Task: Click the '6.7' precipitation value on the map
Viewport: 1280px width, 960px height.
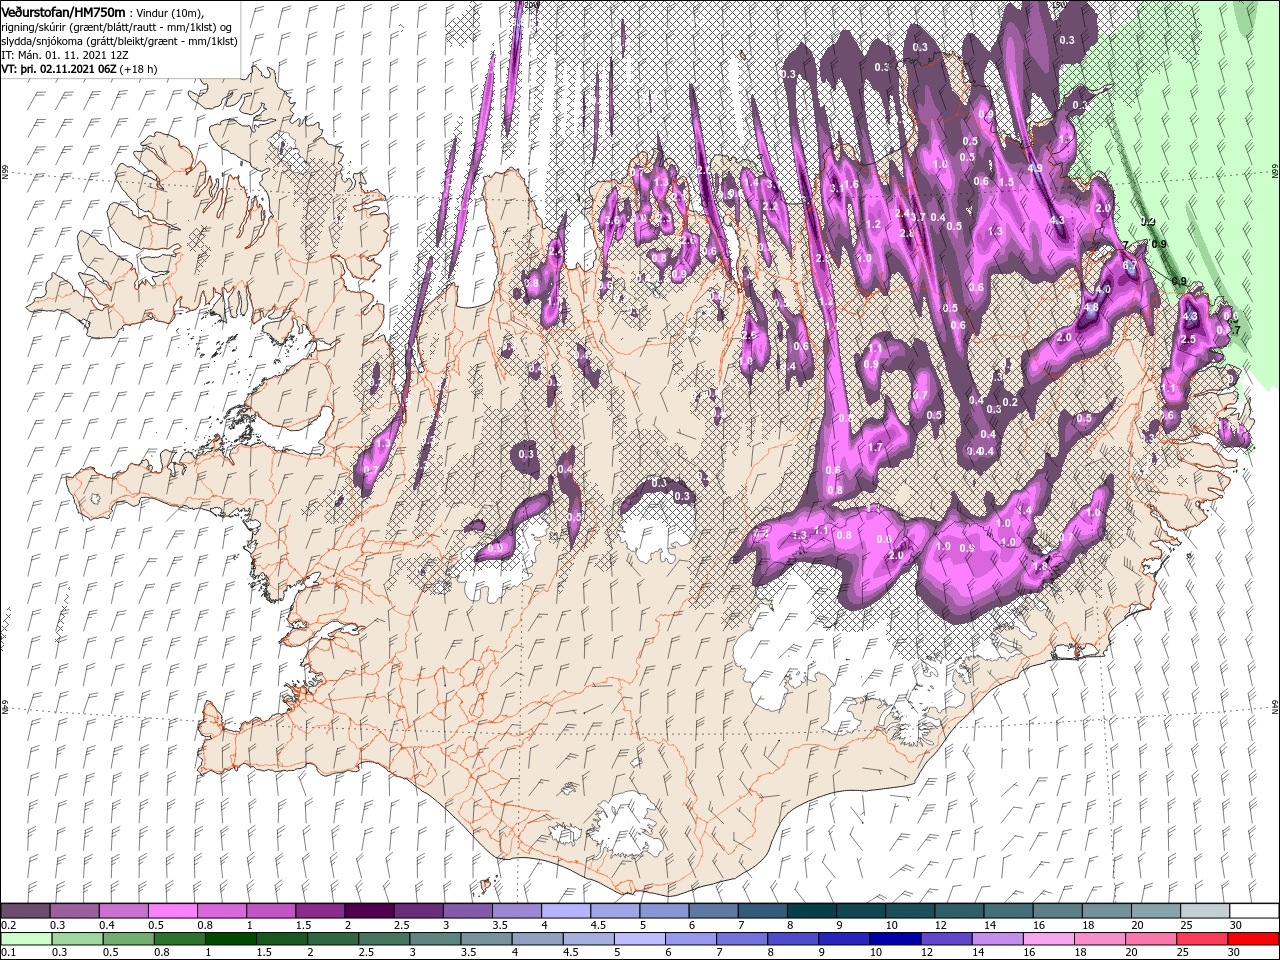Action: click(1130, 266)
